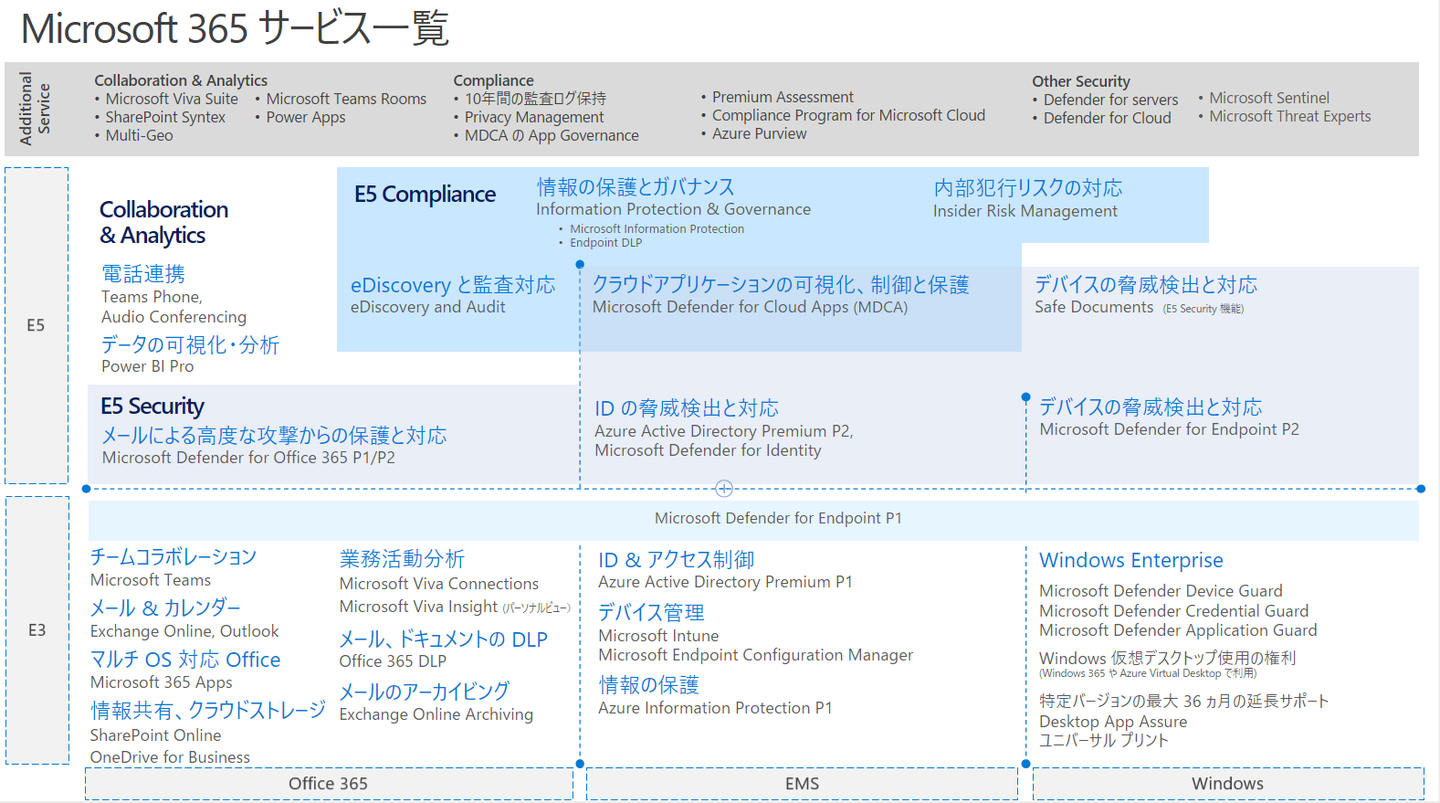
Task: Select the "メールのアーカイビング" heading
Action: coord(424,691)
